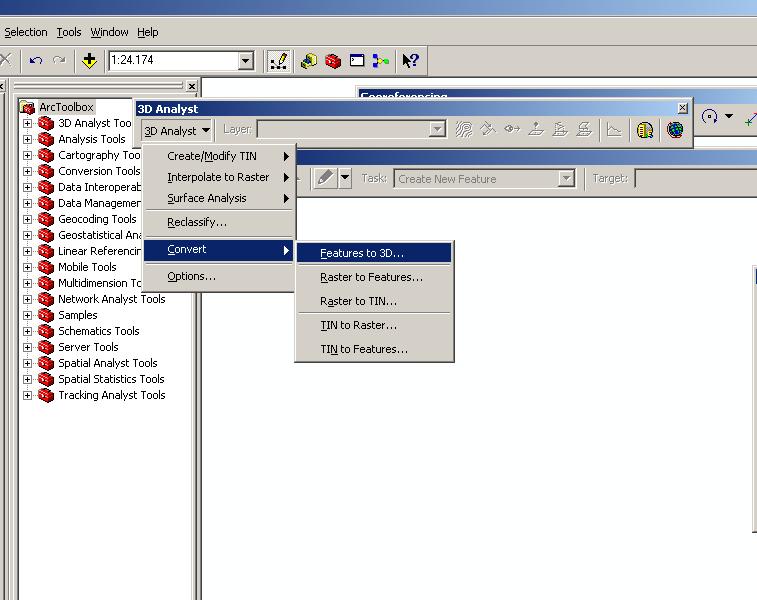The height and width of the screenshot is (600, 757).
Task: Expand the Analysis Tools toolbox node
Action: [x=28, y=140]
